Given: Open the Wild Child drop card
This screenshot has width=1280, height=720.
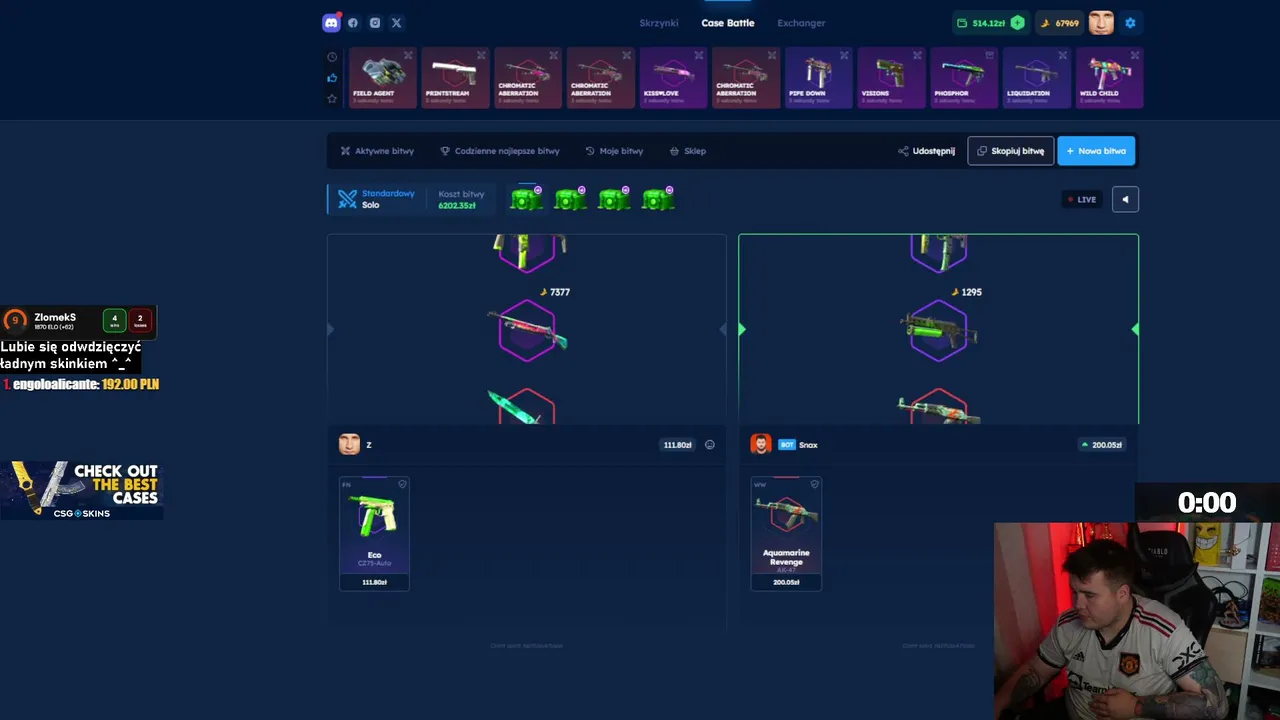Looking at the screenshot, I should click(1110, 77).
